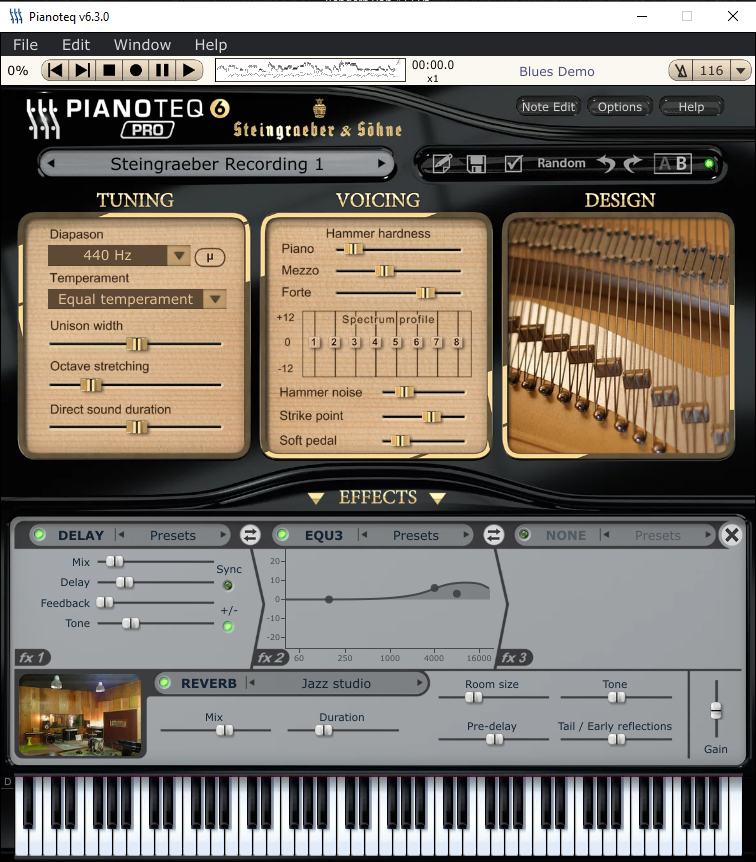The height and width of the screenshot is (862, 756).
Task: Toggle the metronome icon
Action: point(681,71)
